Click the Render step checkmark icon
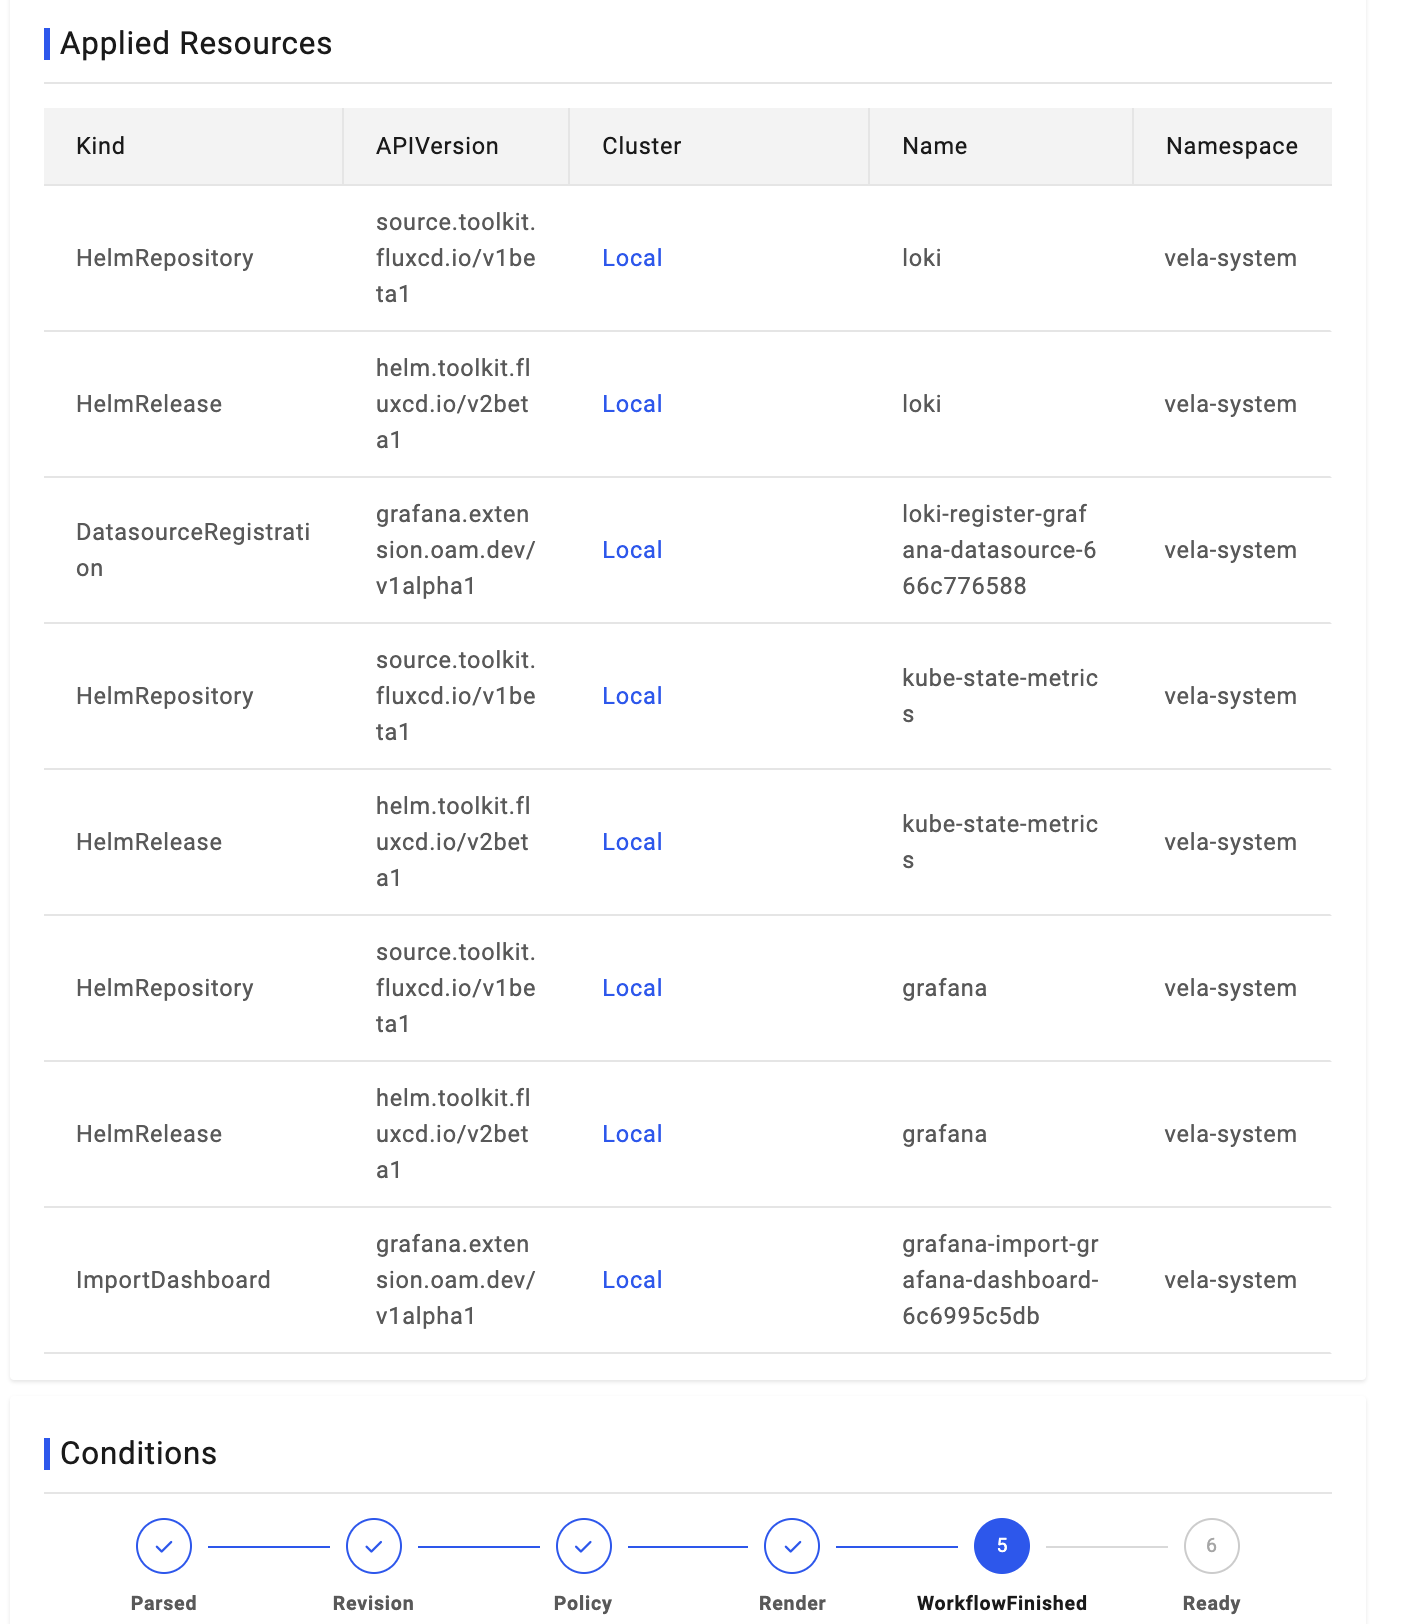Image resolution: width=1426 pixels, height=1624 pixels. tap(792, 1545)
